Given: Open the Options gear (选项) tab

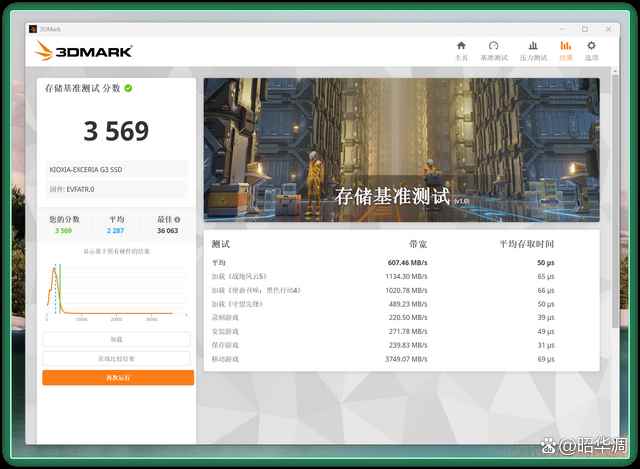Looking at the screenshot, I should [x=591, y=51].
